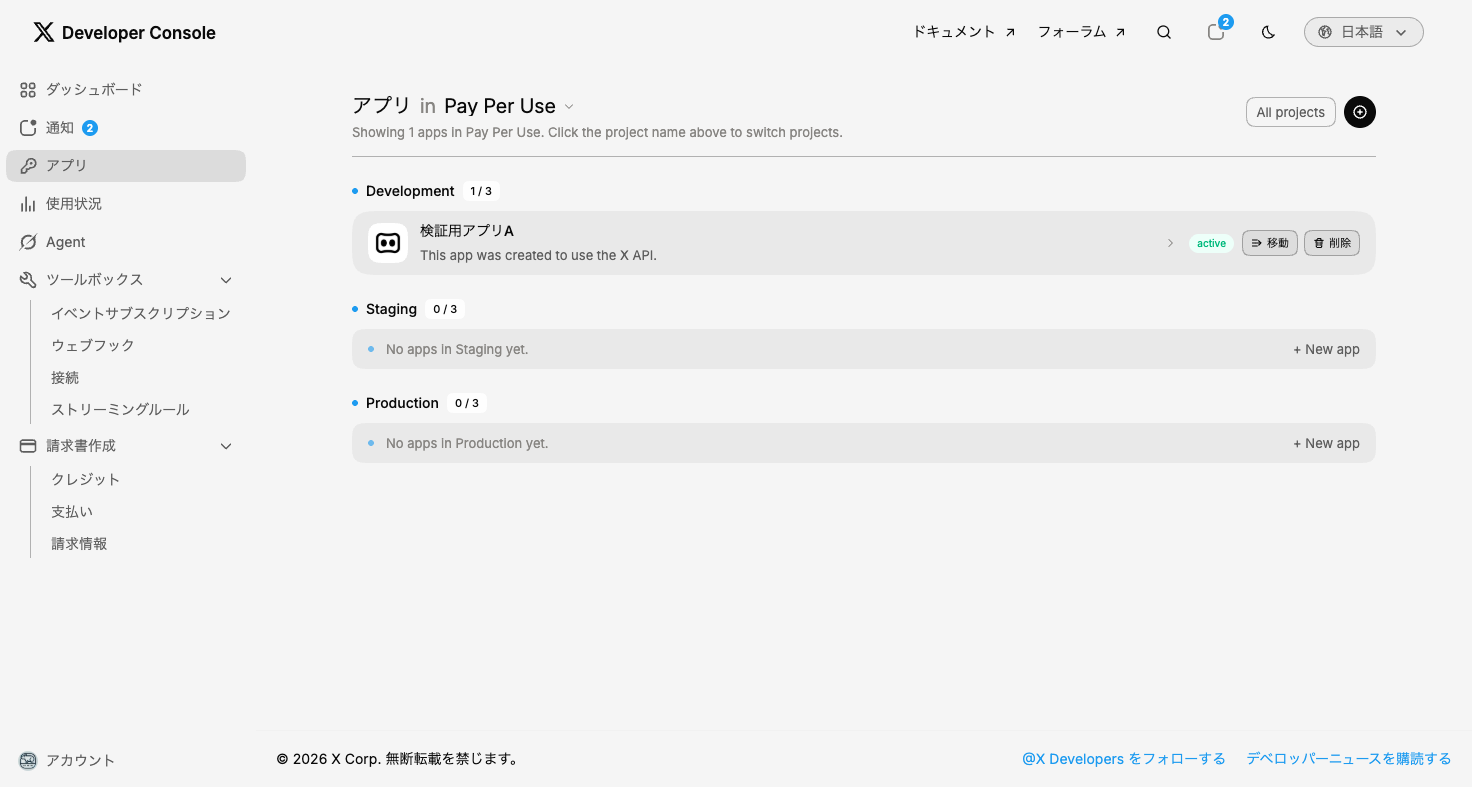The width and height of the screenshot is (1472, 787).
Task: Open the 検証用アプリA app name
Action: (x=467, y=231)
